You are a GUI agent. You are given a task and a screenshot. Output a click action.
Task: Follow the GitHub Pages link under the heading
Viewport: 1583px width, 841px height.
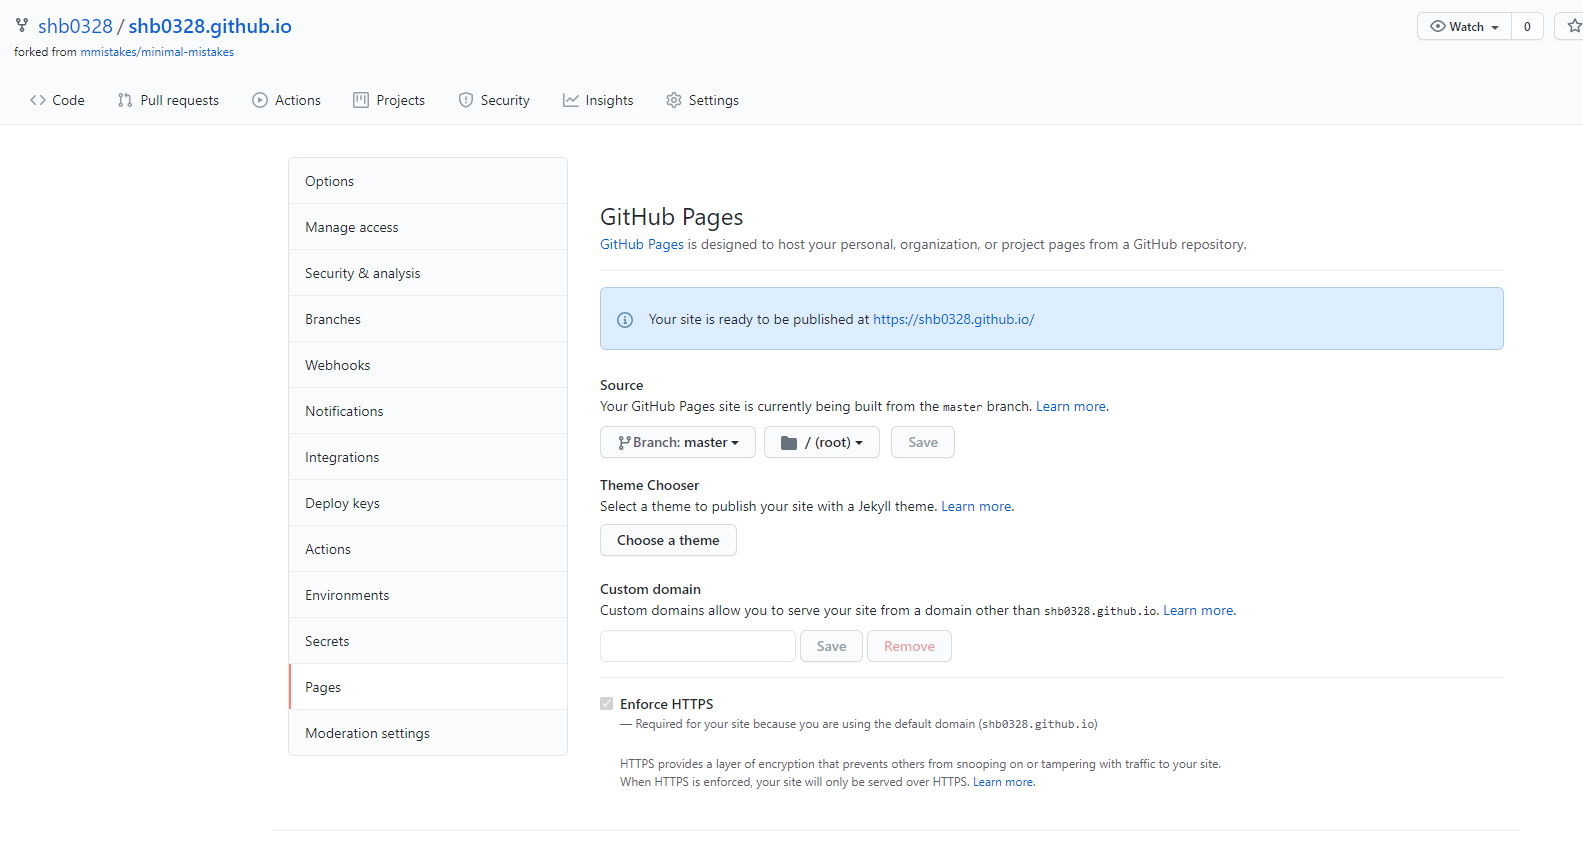point(642,244)
